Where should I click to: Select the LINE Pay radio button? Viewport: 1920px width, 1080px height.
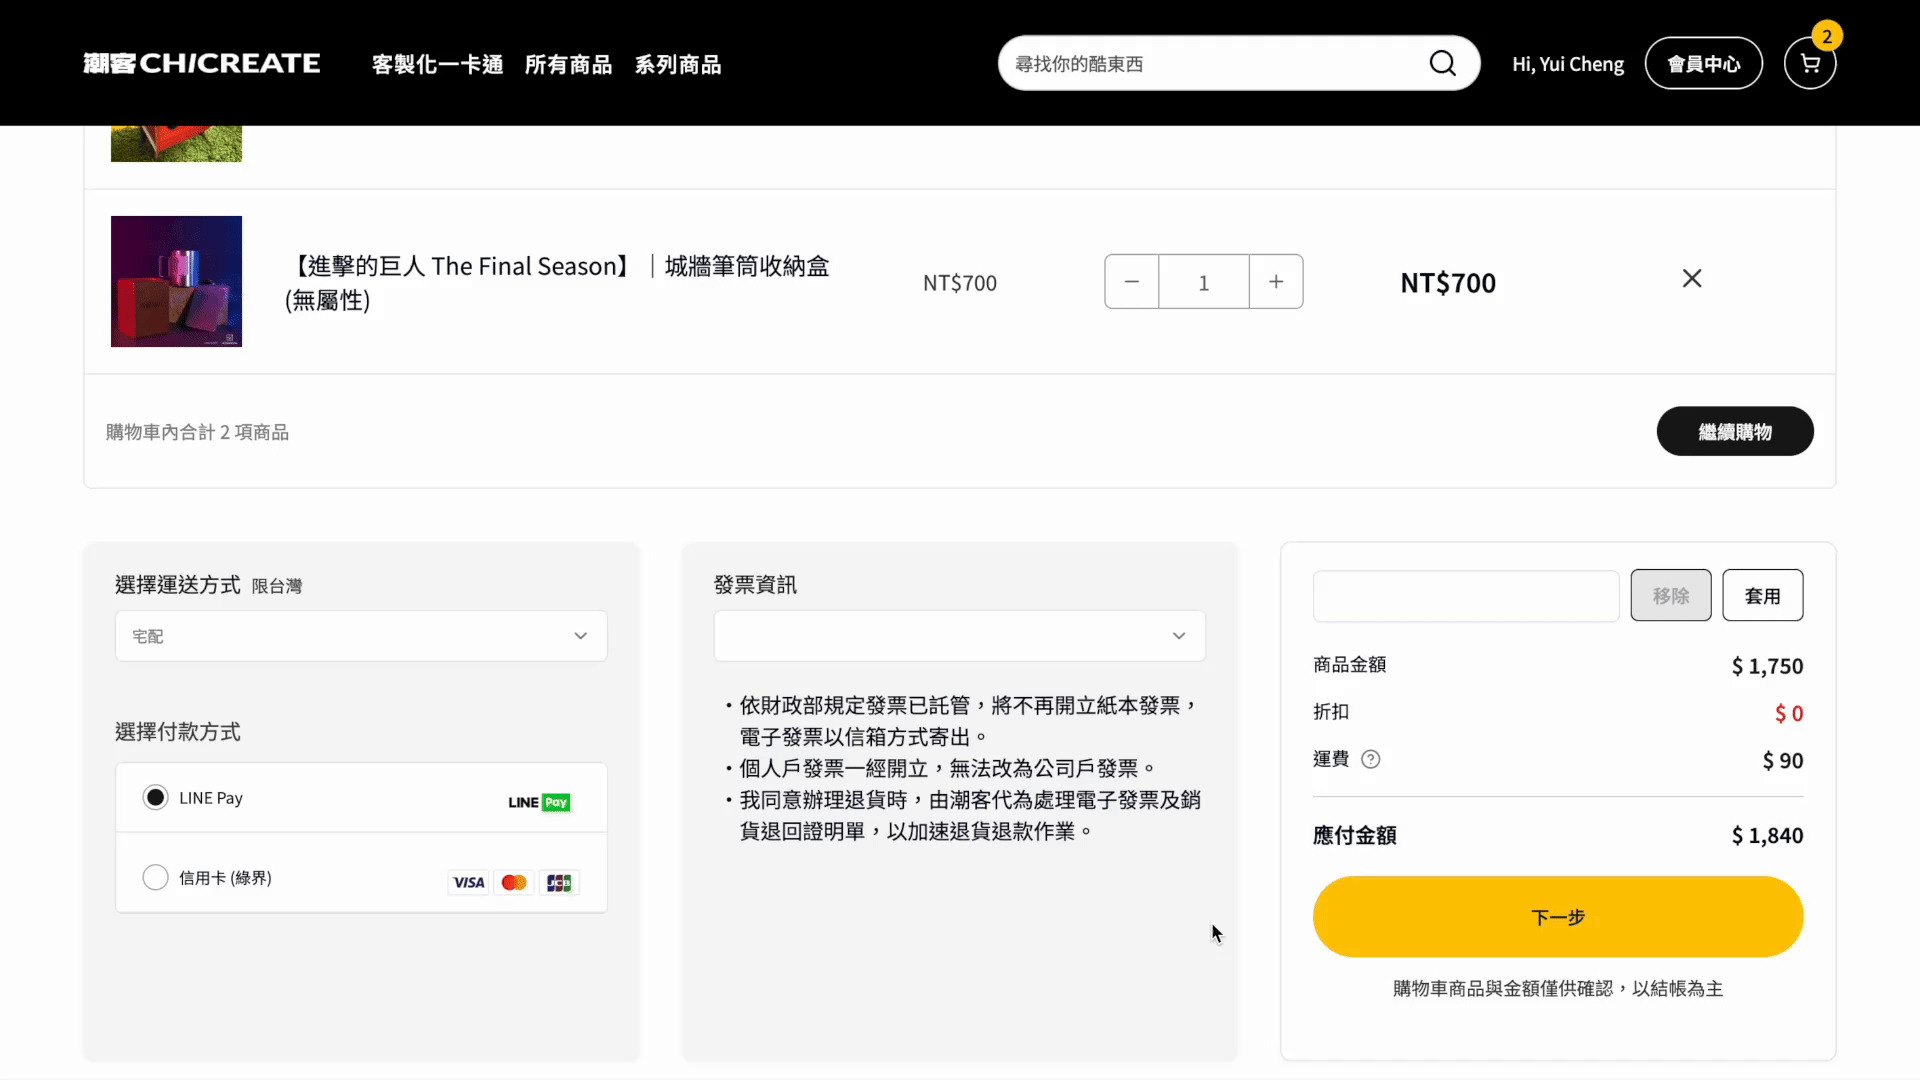tap(155, 798)
